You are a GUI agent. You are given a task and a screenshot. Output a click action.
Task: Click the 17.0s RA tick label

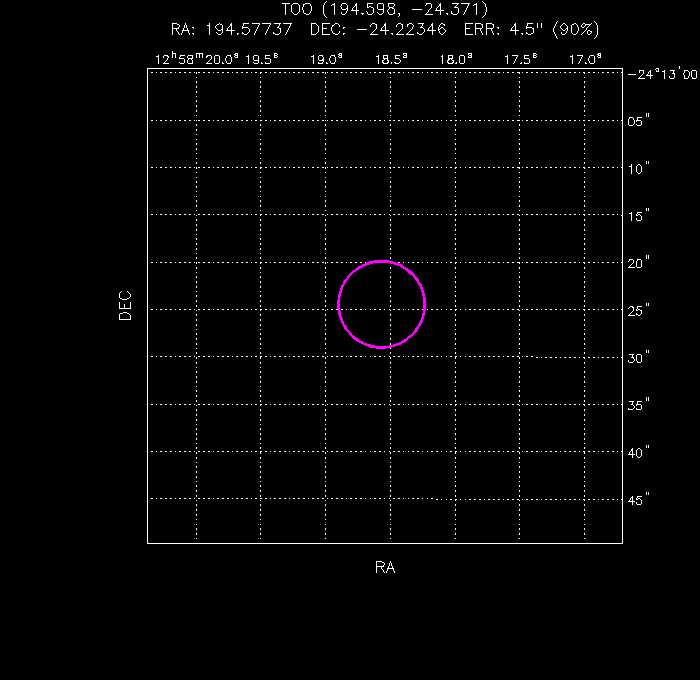tap(585, 59)
